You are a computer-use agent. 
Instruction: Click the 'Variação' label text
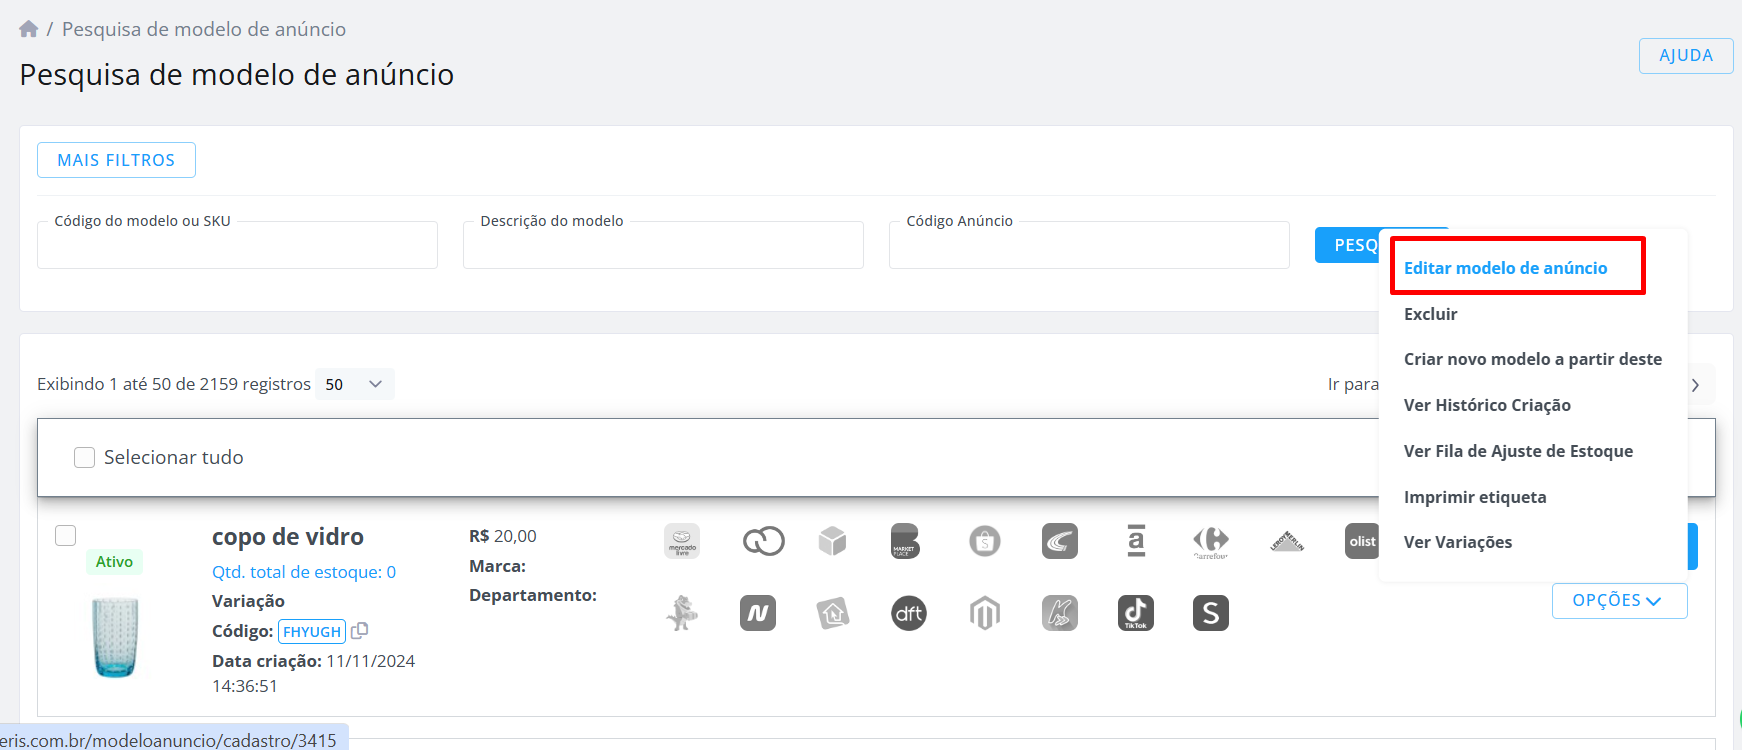coord(248,601)
